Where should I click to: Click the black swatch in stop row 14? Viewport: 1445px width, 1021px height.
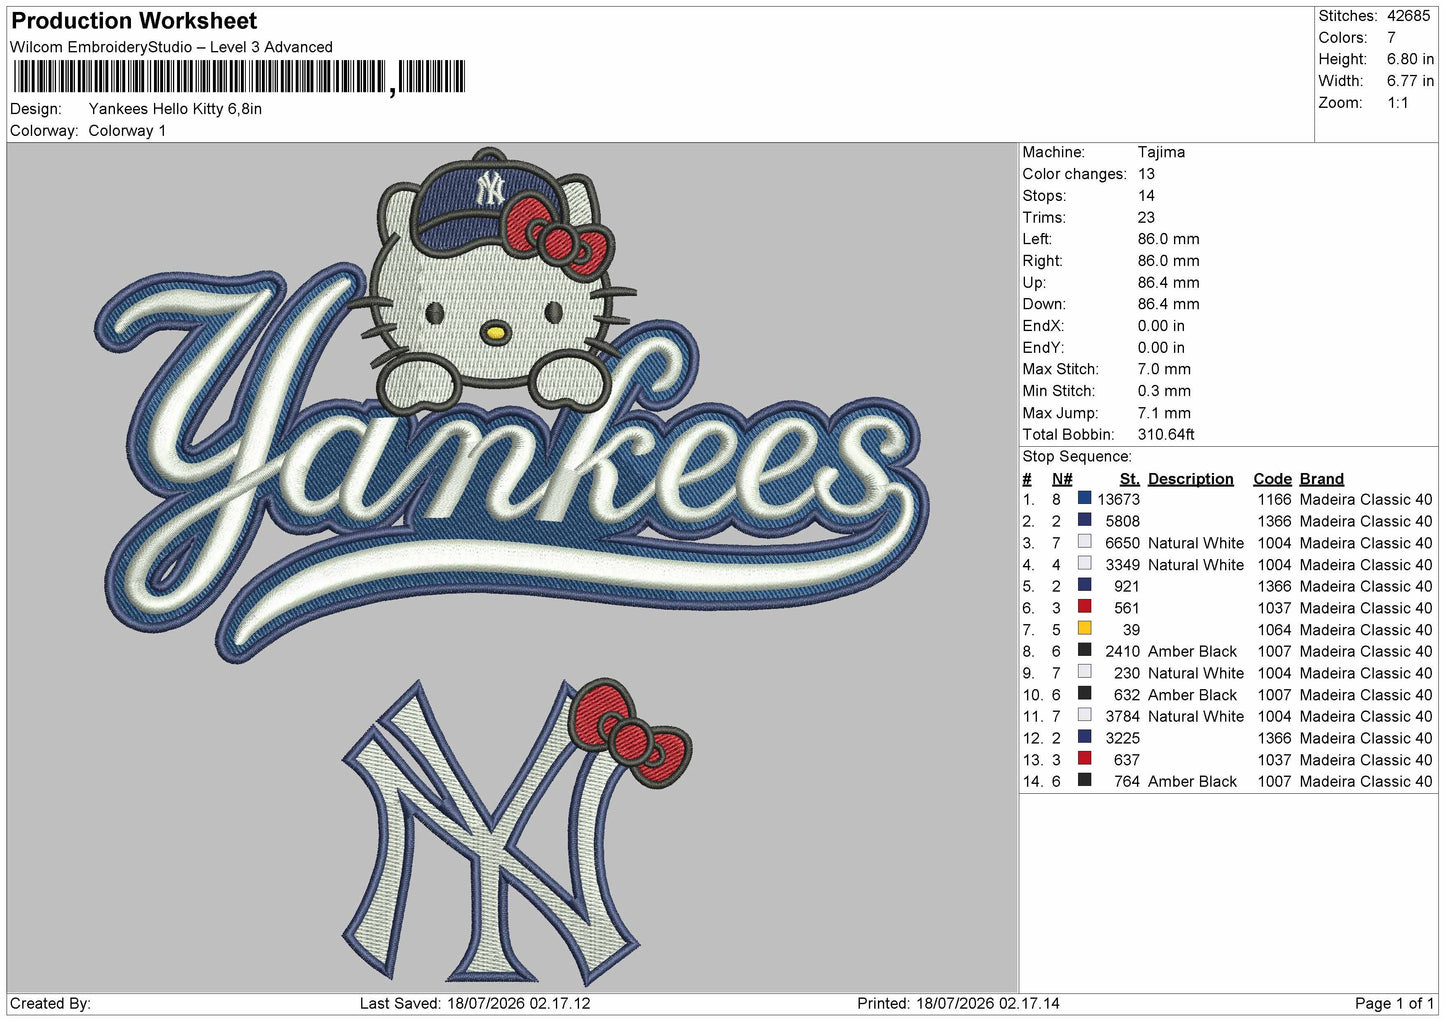pyautogui.click(x=1084, y=780)
